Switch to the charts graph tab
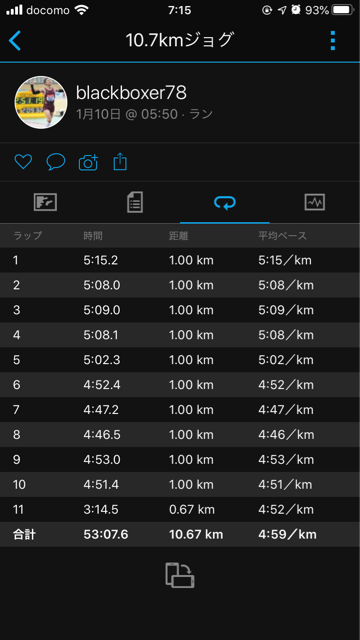The width and height of the screenshot is (360, 640). tap(315, 202)
